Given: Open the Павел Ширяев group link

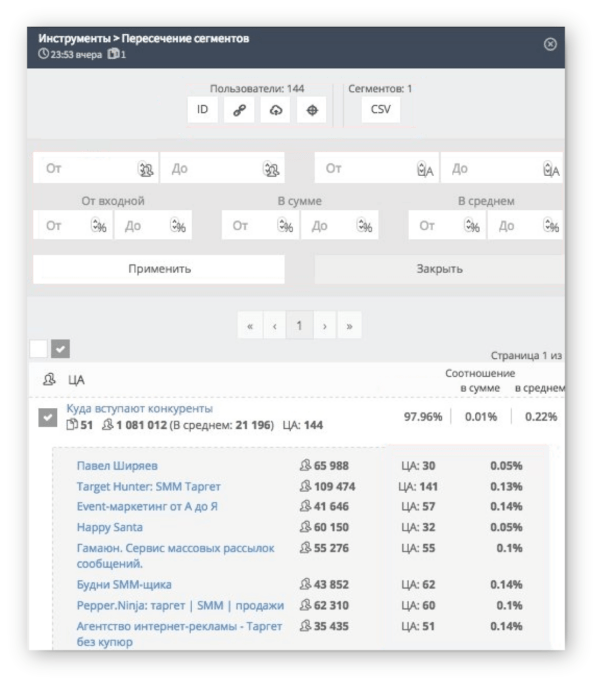Looking at the screenshot, I should point(117,466).
